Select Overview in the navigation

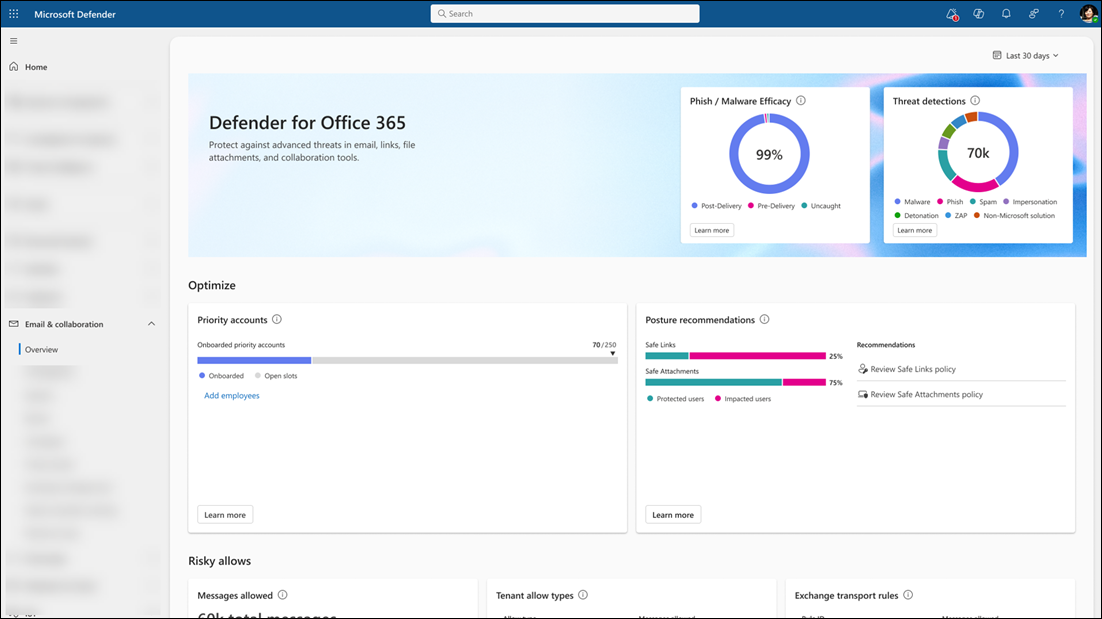coord(41,349)
